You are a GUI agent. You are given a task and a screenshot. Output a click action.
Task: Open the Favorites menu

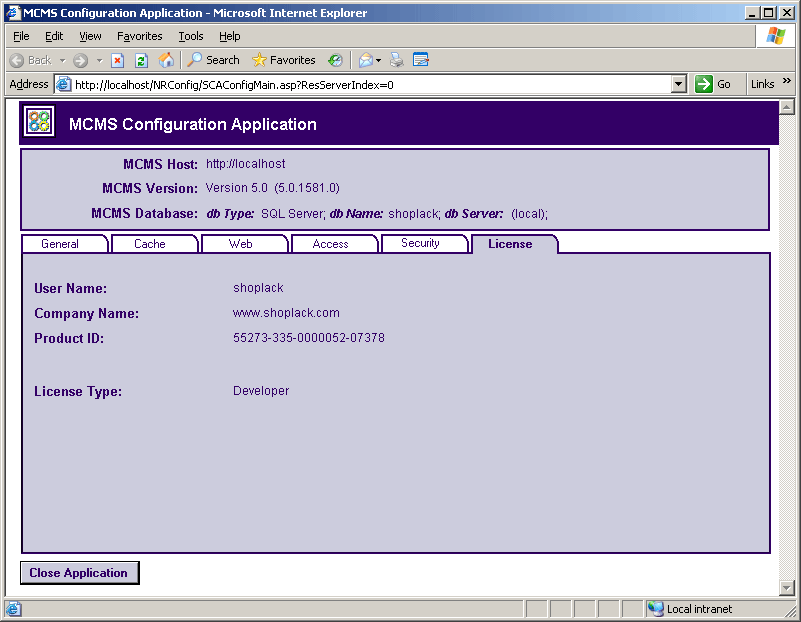tap(139, 36)
